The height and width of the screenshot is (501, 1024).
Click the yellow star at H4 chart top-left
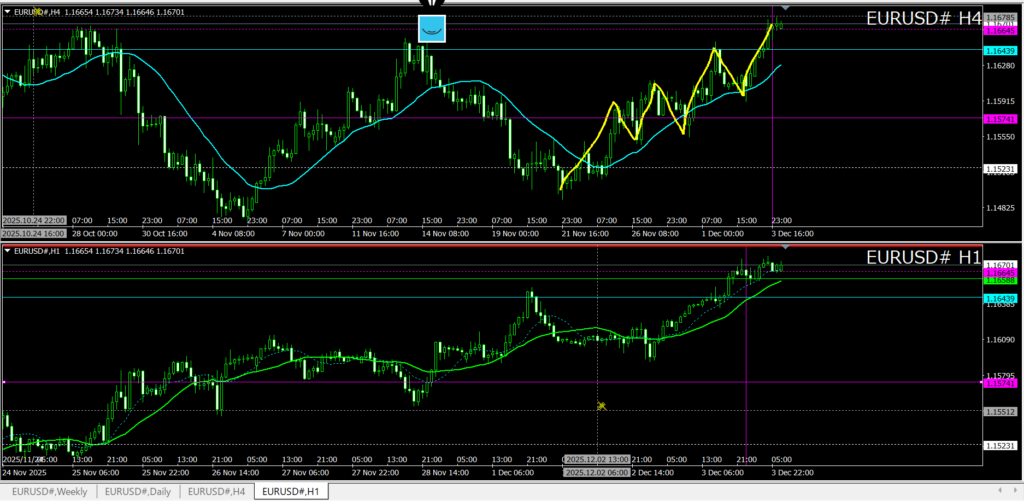pyautogui.click(x=37, y=11)
